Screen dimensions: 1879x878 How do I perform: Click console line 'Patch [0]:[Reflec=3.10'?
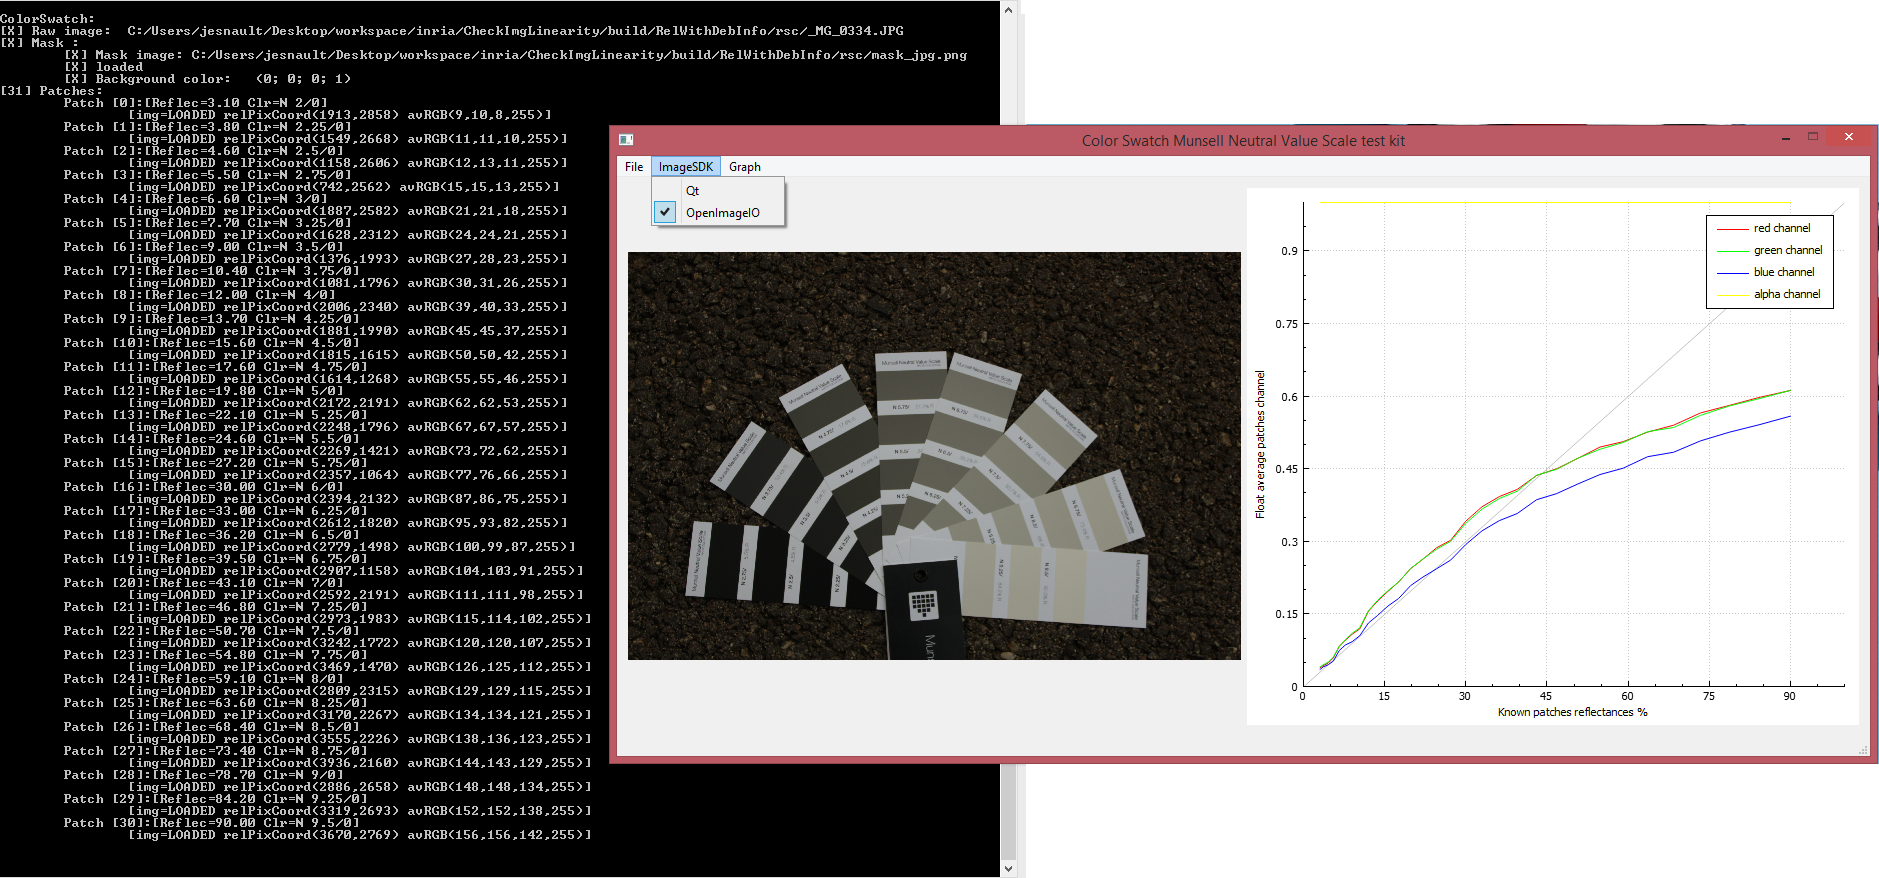pos(195,103)
